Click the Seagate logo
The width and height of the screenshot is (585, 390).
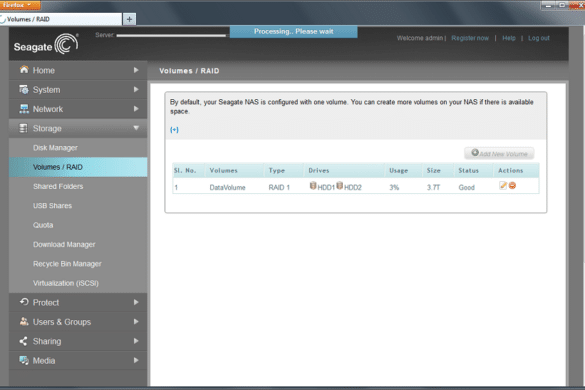point(46,44)
